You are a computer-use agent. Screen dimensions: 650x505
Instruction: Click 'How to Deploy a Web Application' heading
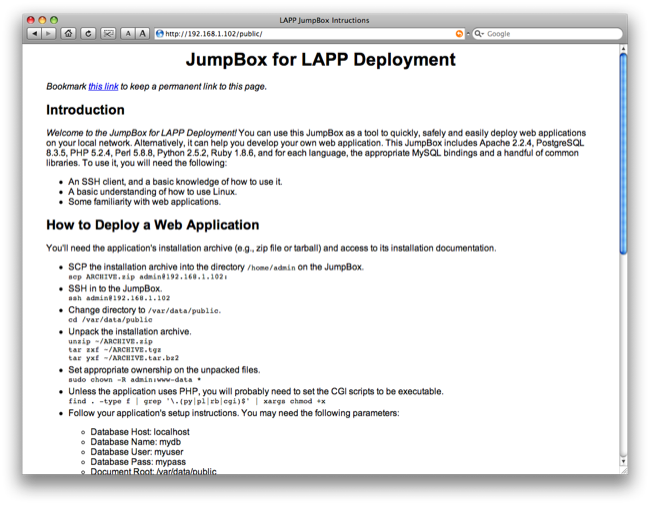click(x=153, y=225)
